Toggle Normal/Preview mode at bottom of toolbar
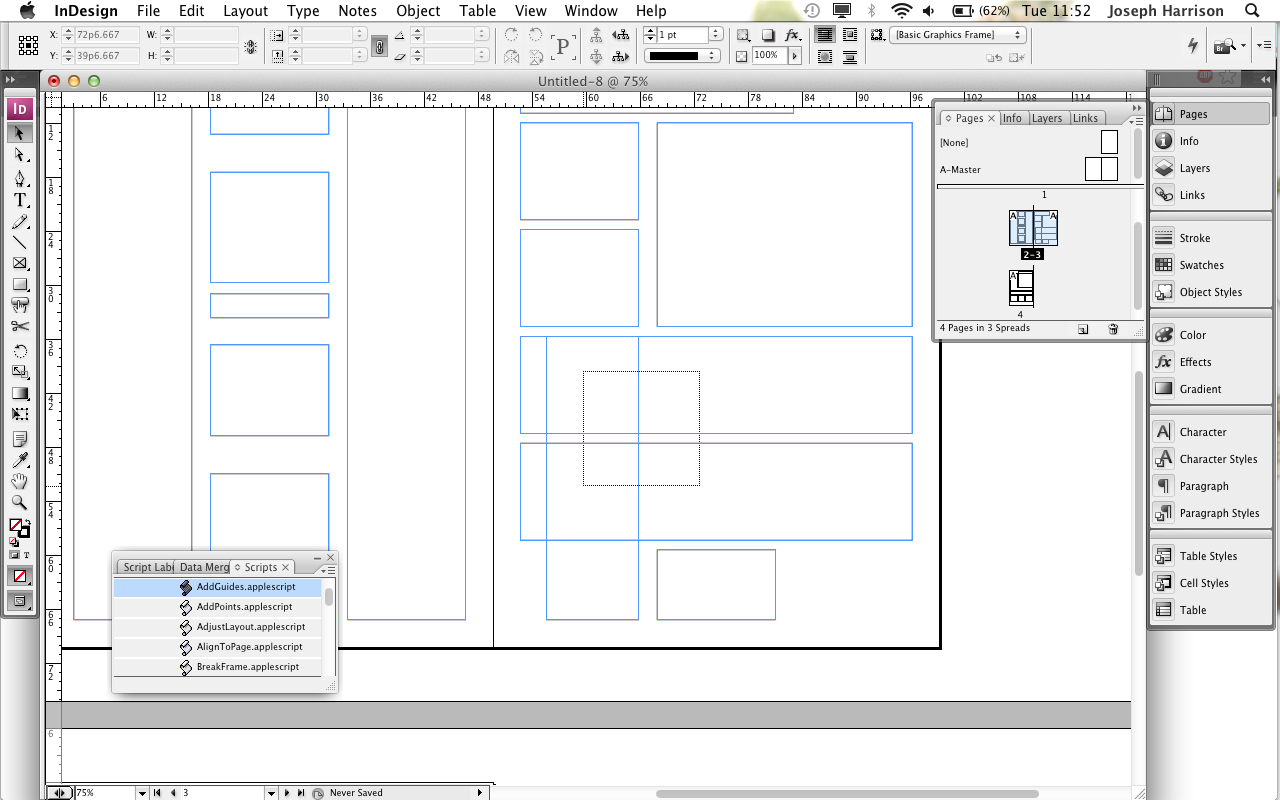The height and width of the screenshot is (800, 1280). [x=19, y=600]
